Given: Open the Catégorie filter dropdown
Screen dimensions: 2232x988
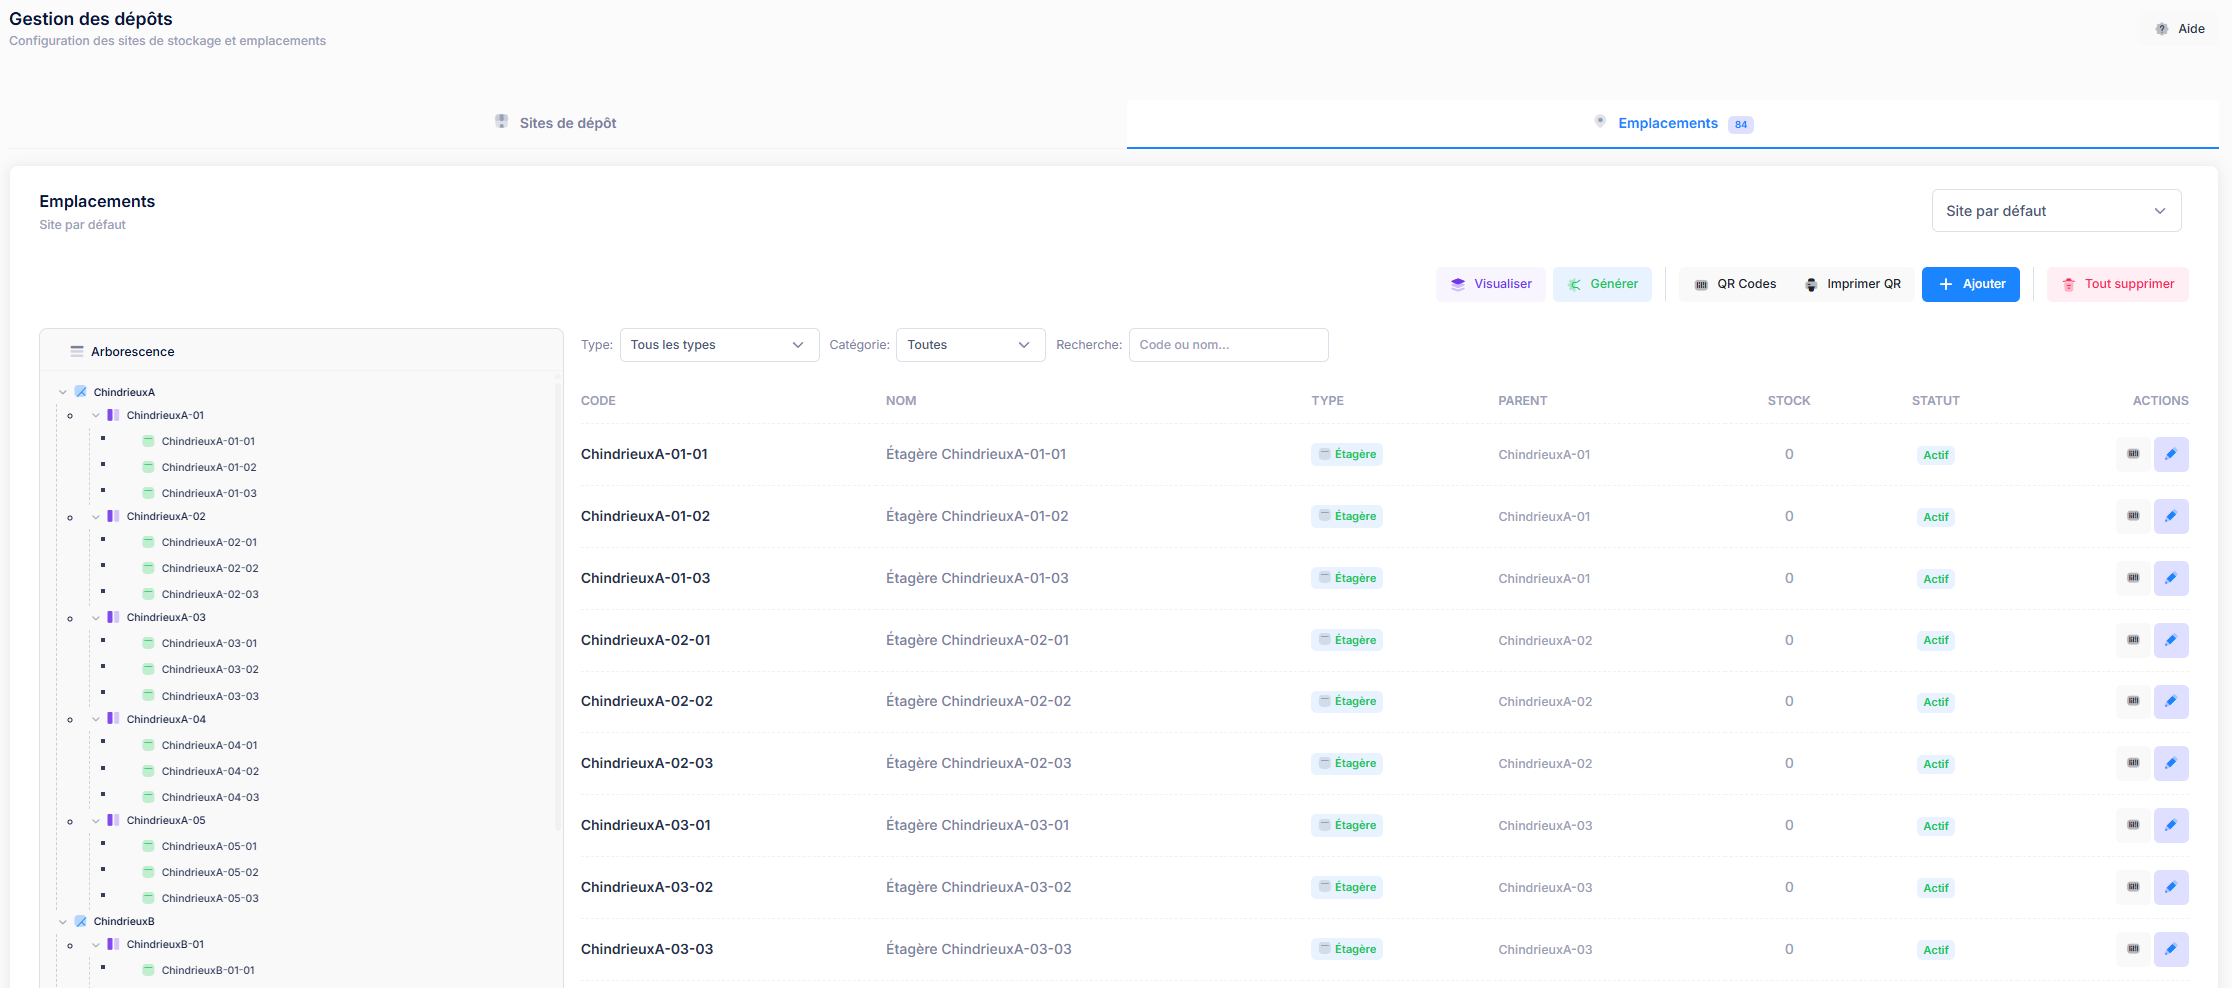Looking at the screenshot, I should 969,345.
